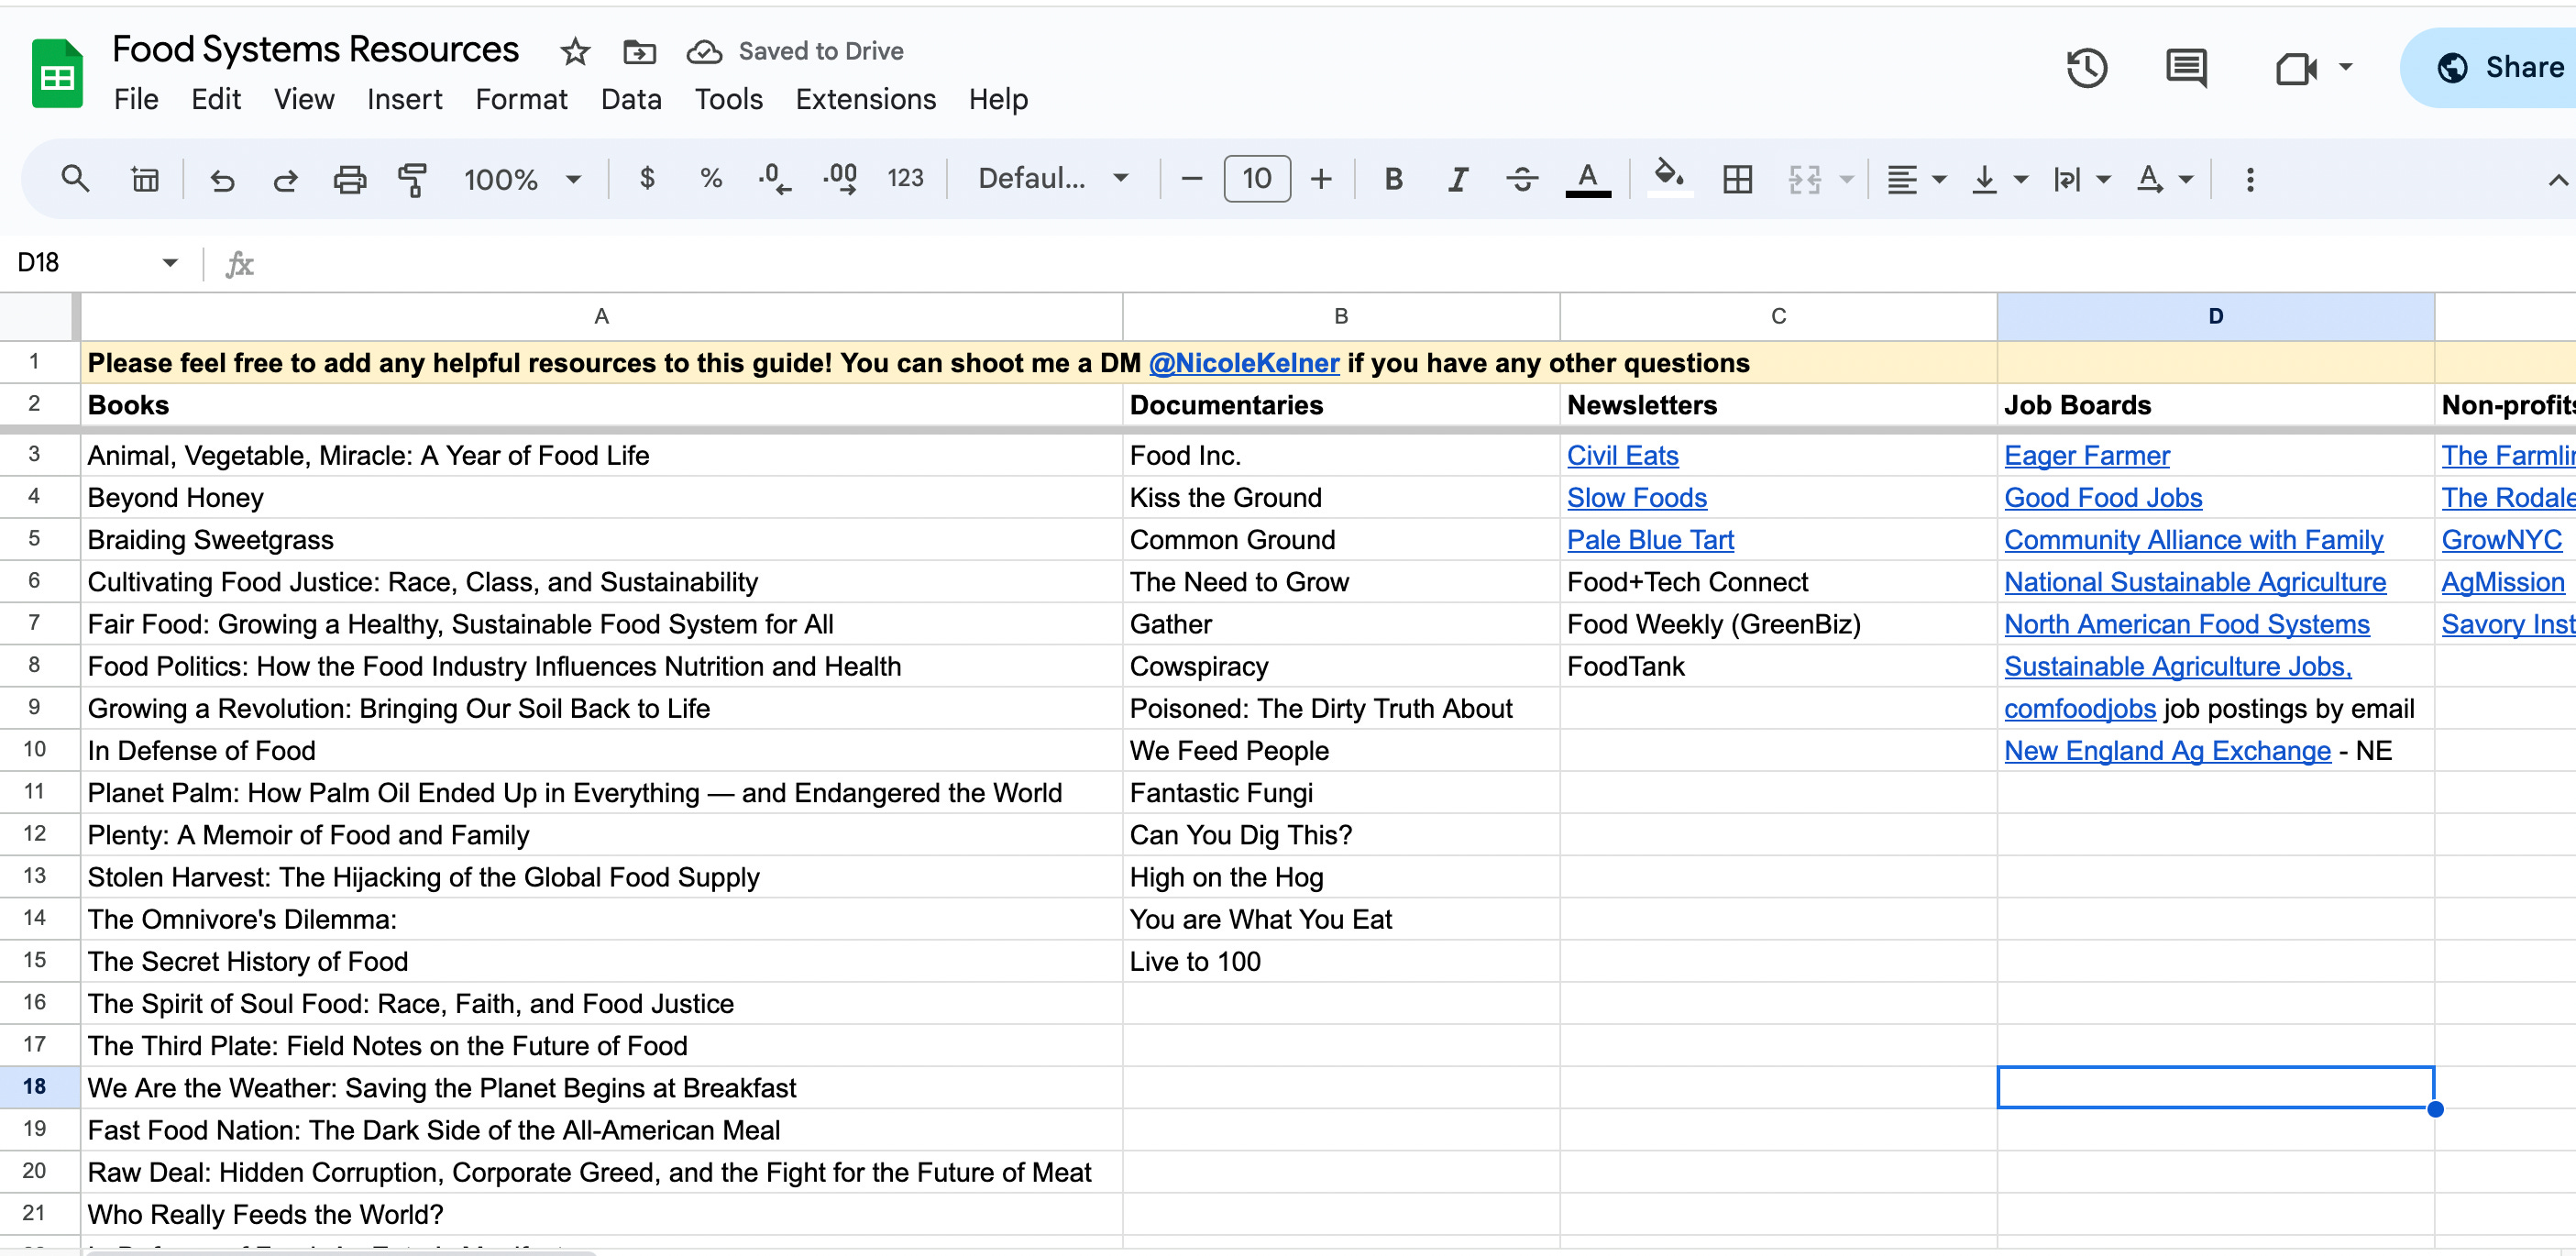Open the New England Ag Exchange link
The width and height of the screenshot is (2576, 1256).
tap(2167, 751)
